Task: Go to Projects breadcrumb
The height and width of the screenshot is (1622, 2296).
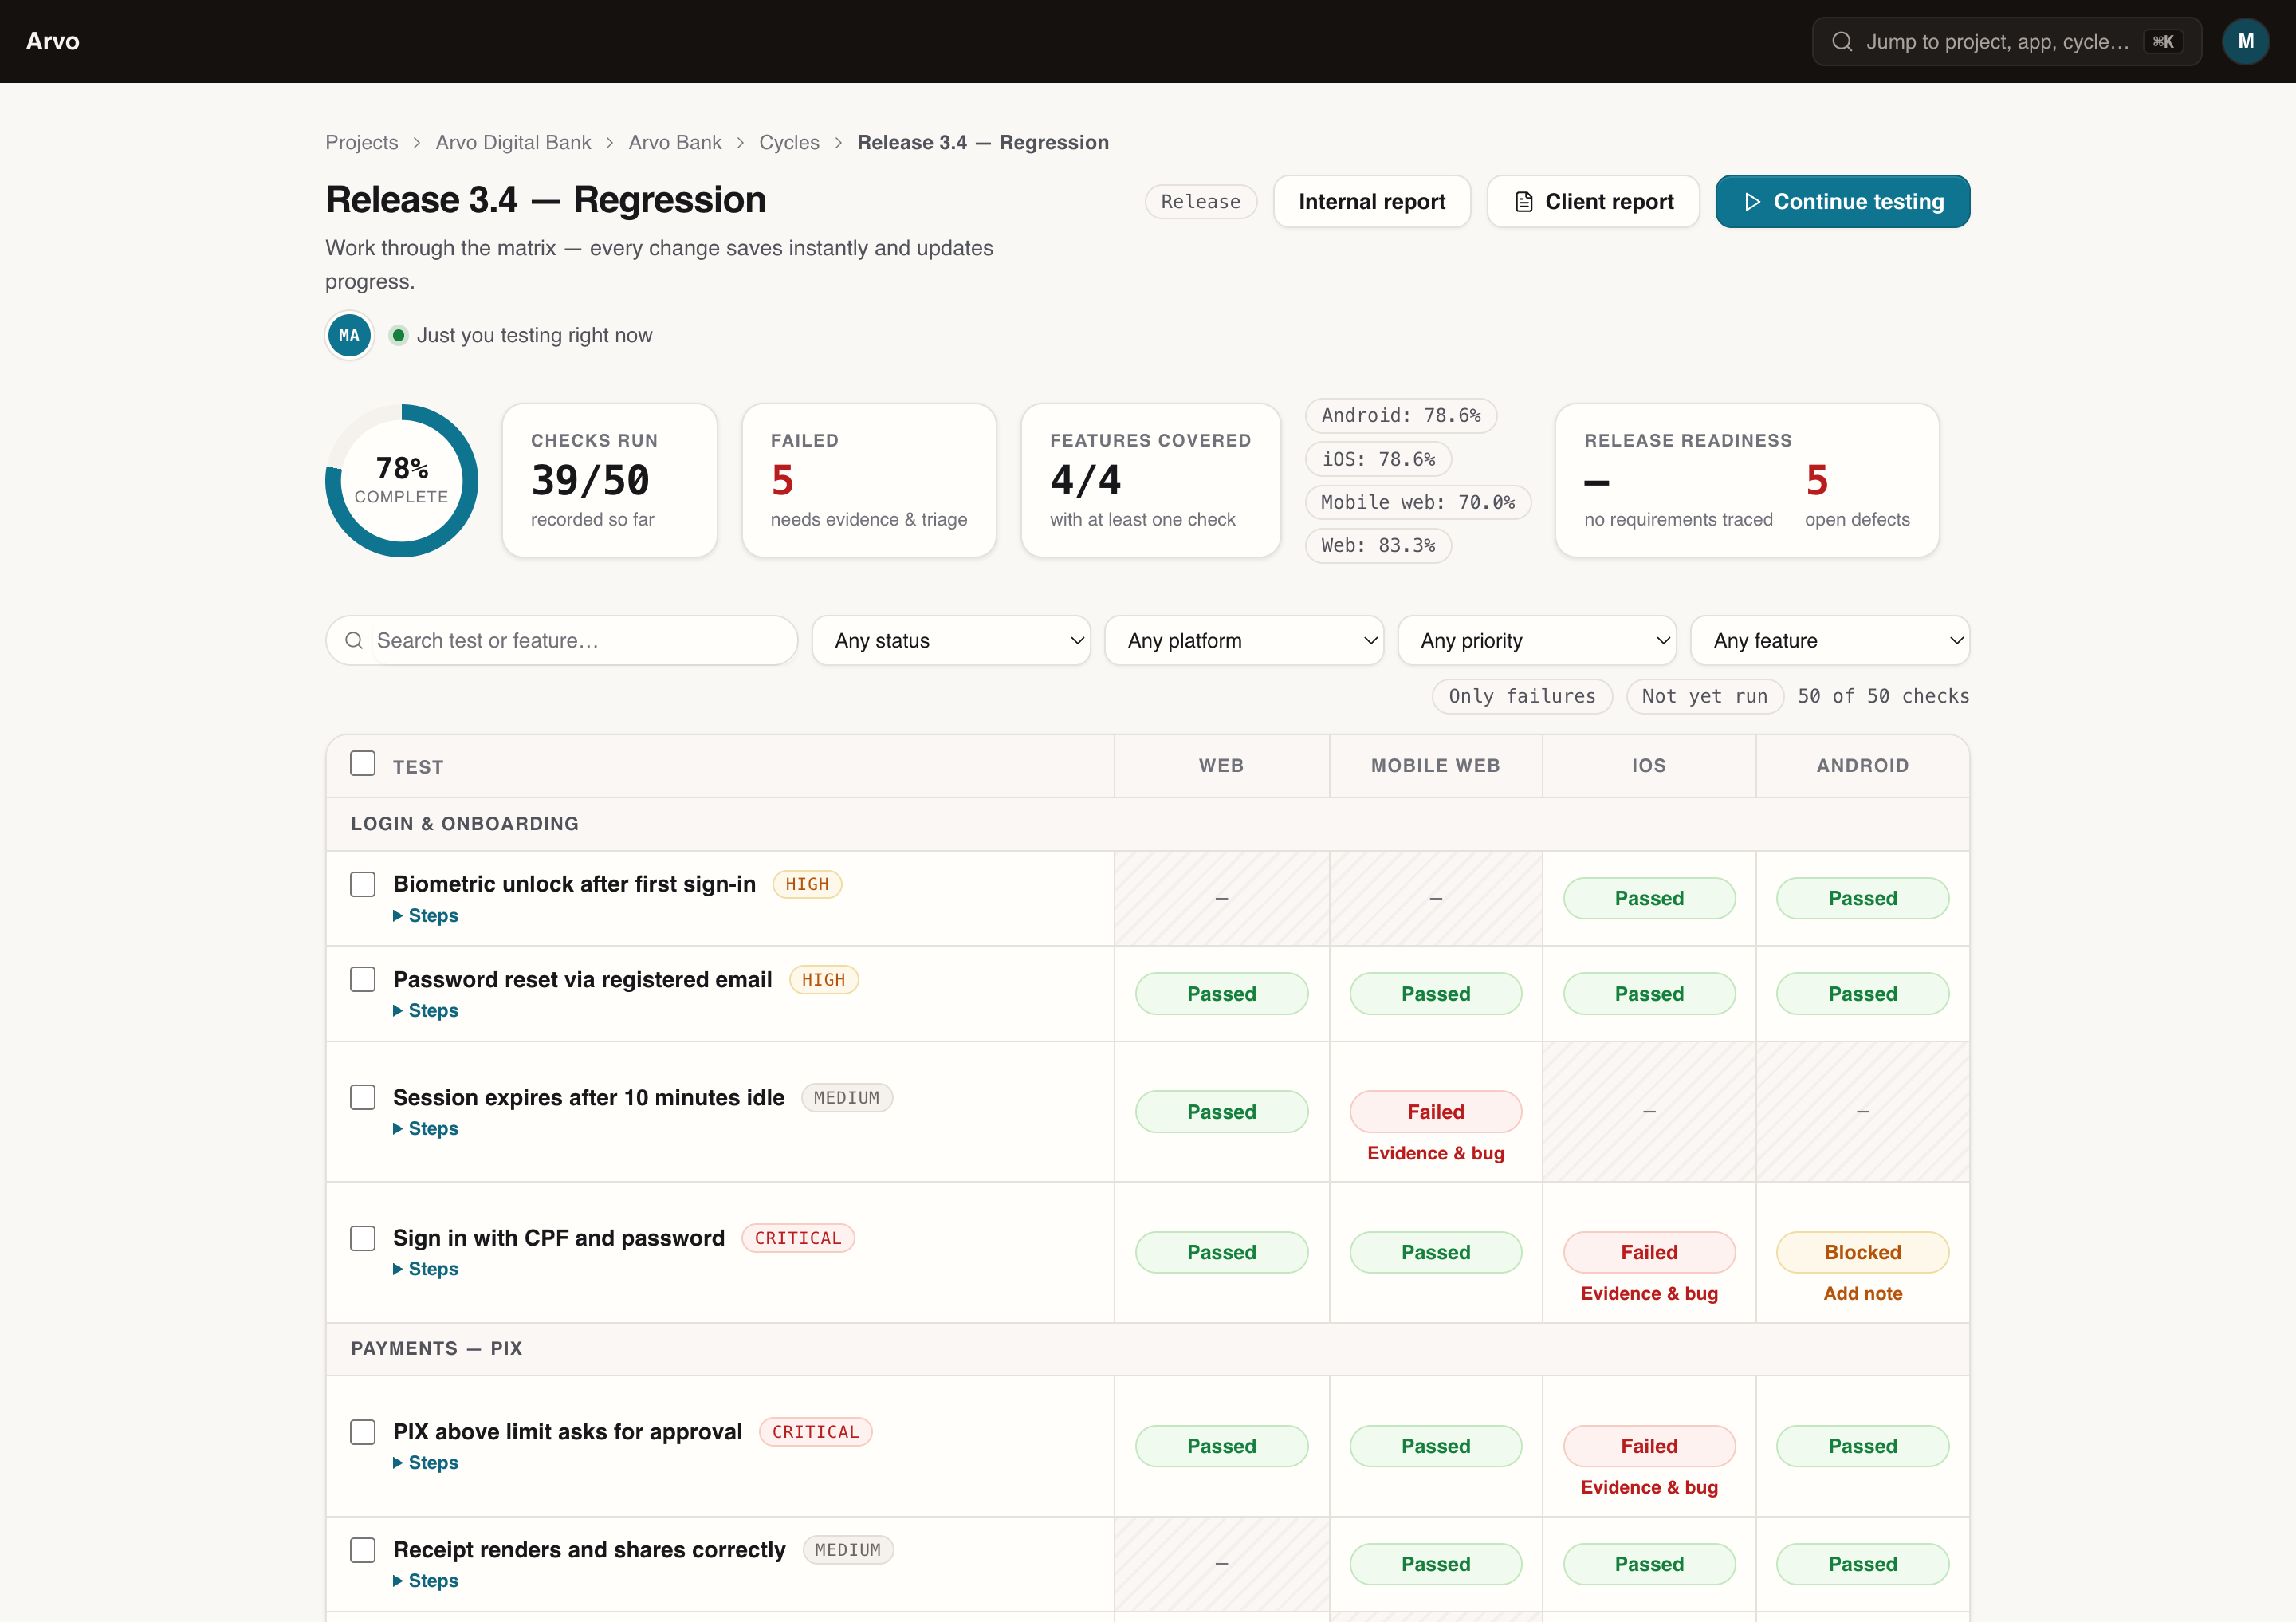Action: [x=362, y=142]
